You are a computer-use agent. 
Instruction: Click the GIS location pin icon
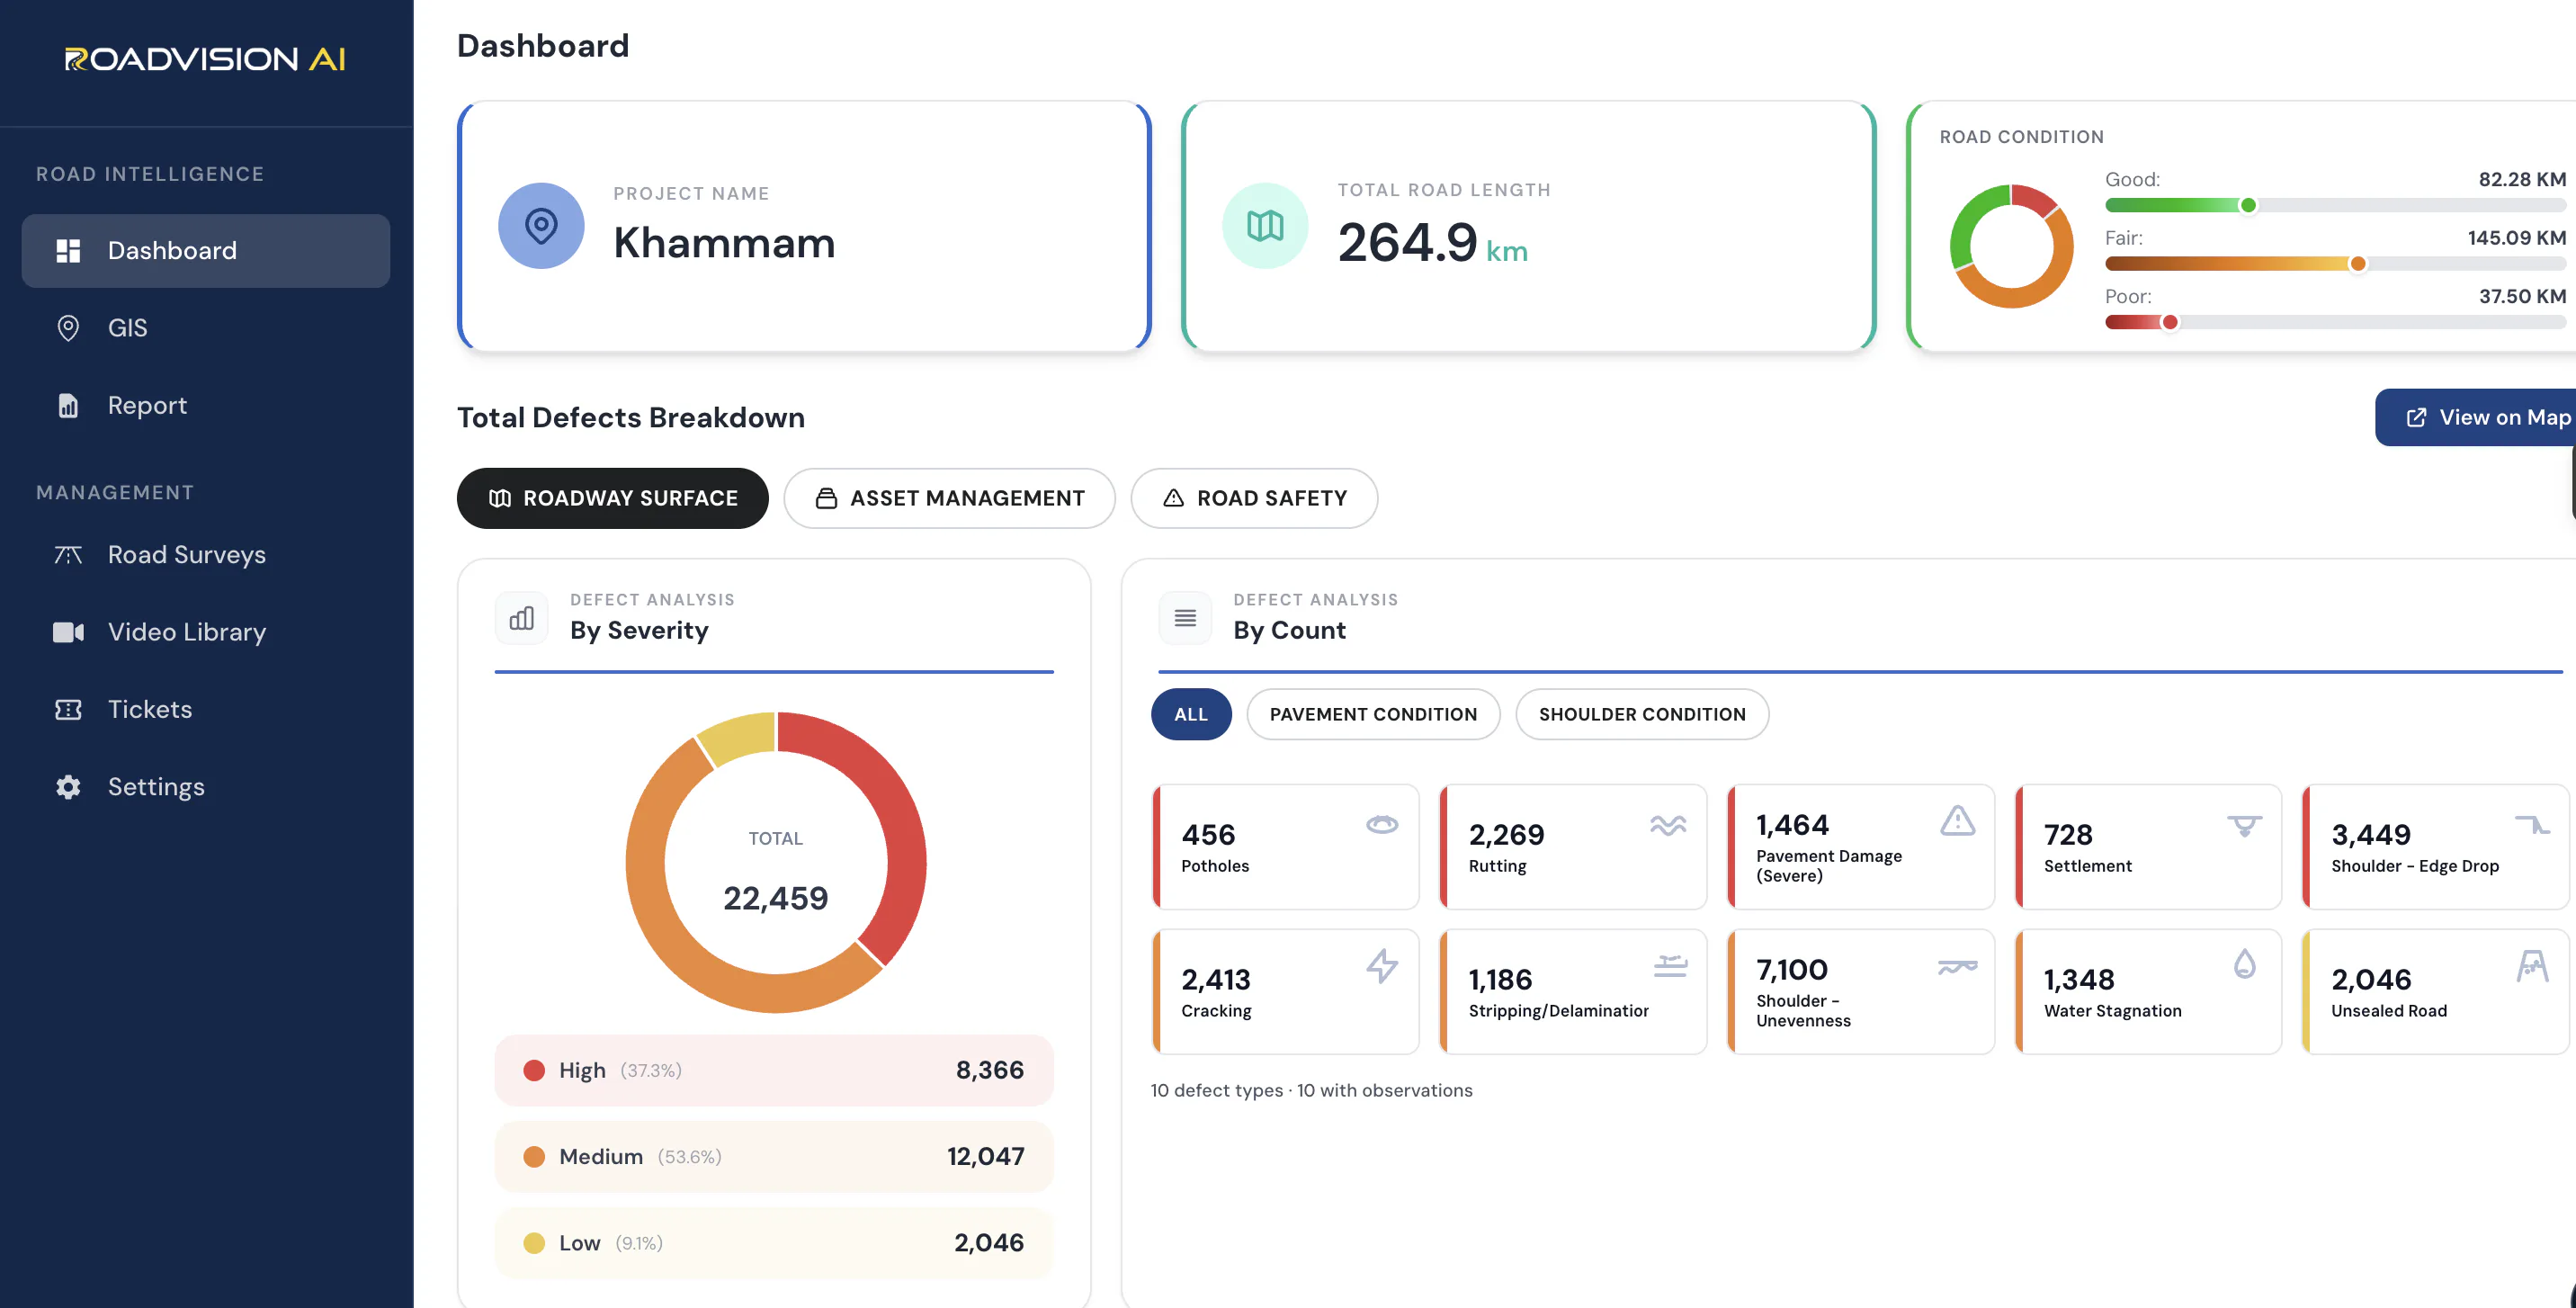click(x=68, y=327)
